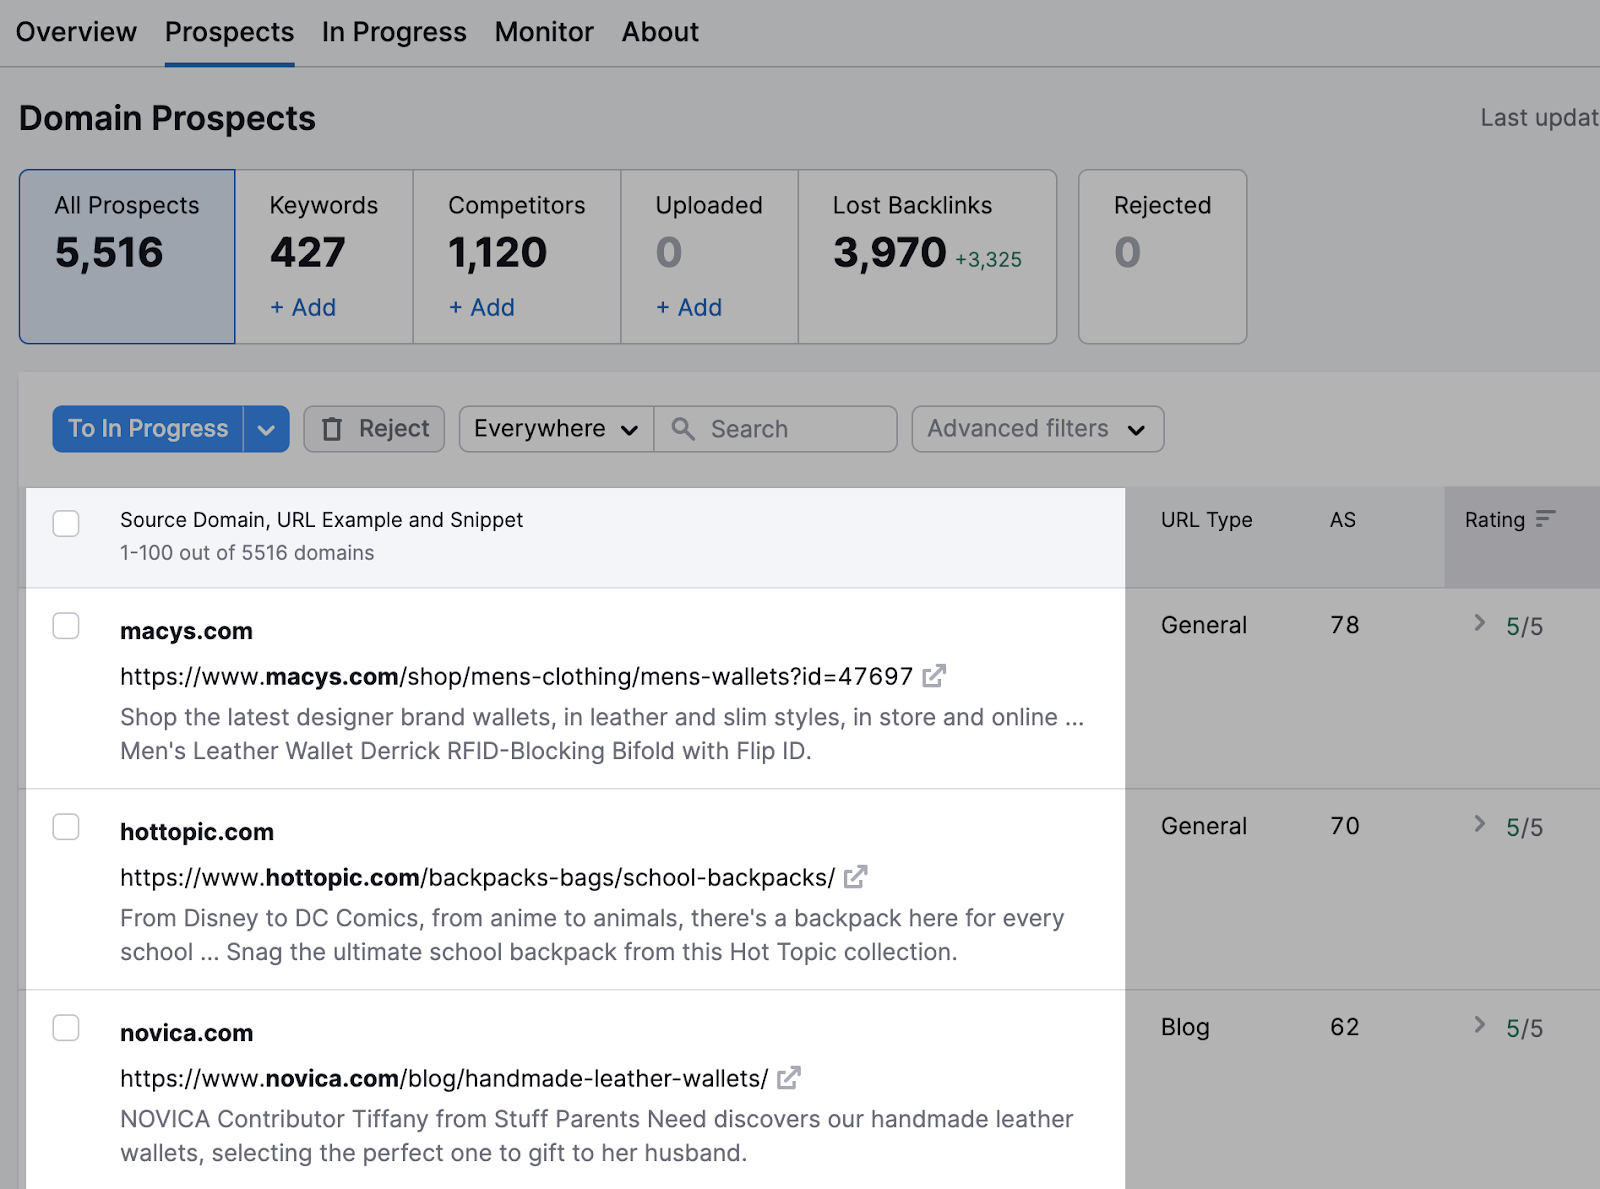The height and width of the screenshot is (1189, 1600).
Task: Tick the novica.com prospect checkbox
Action: (66, 1027)
